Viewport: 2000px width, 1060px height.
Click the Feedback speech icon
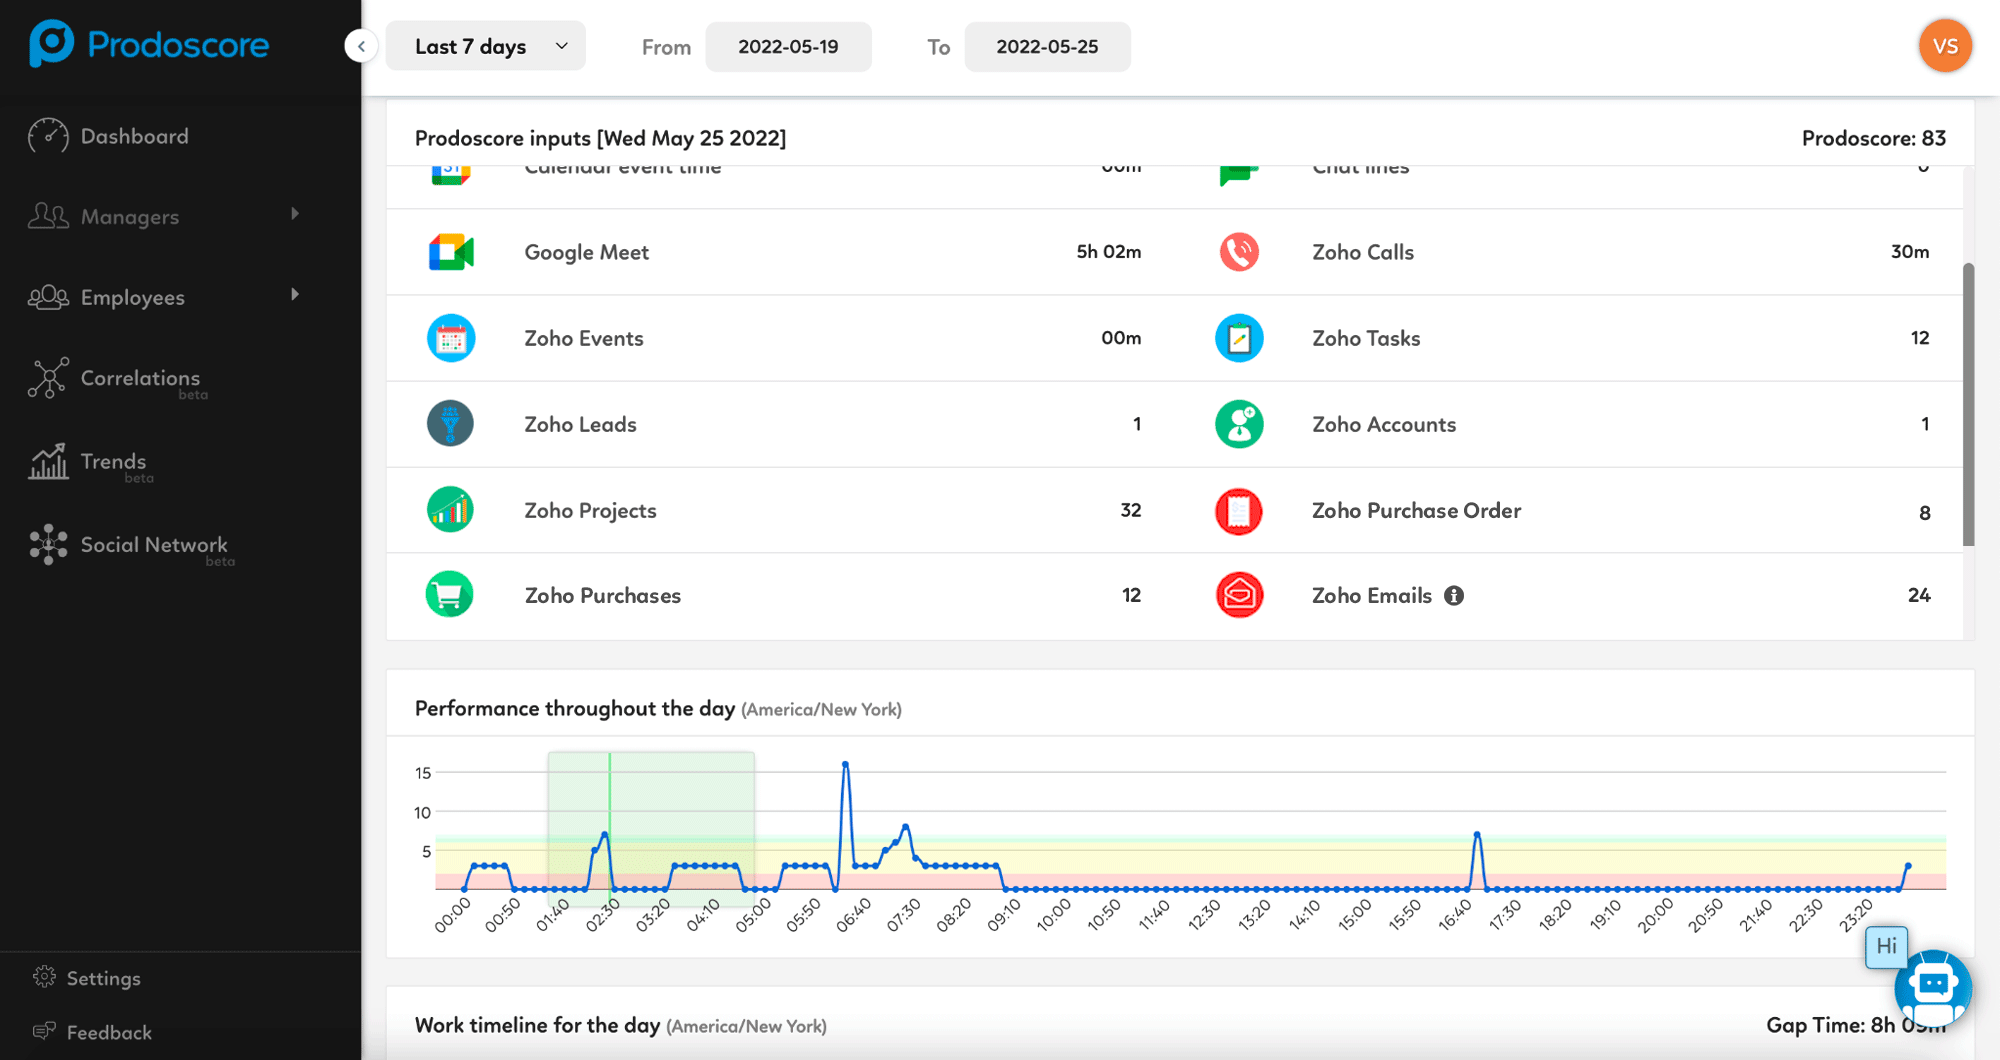(44, 1031)
